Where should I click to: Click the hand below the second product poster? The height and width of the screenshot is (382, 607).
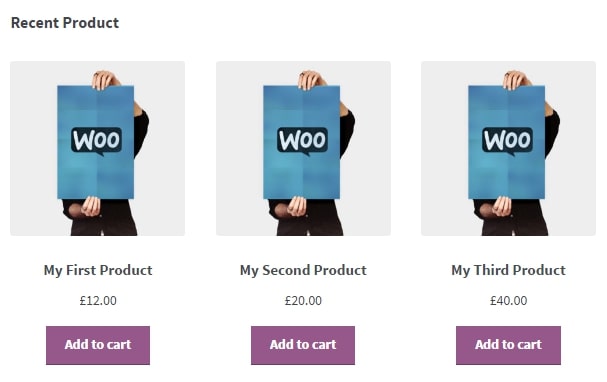click(x=297, y=206)
